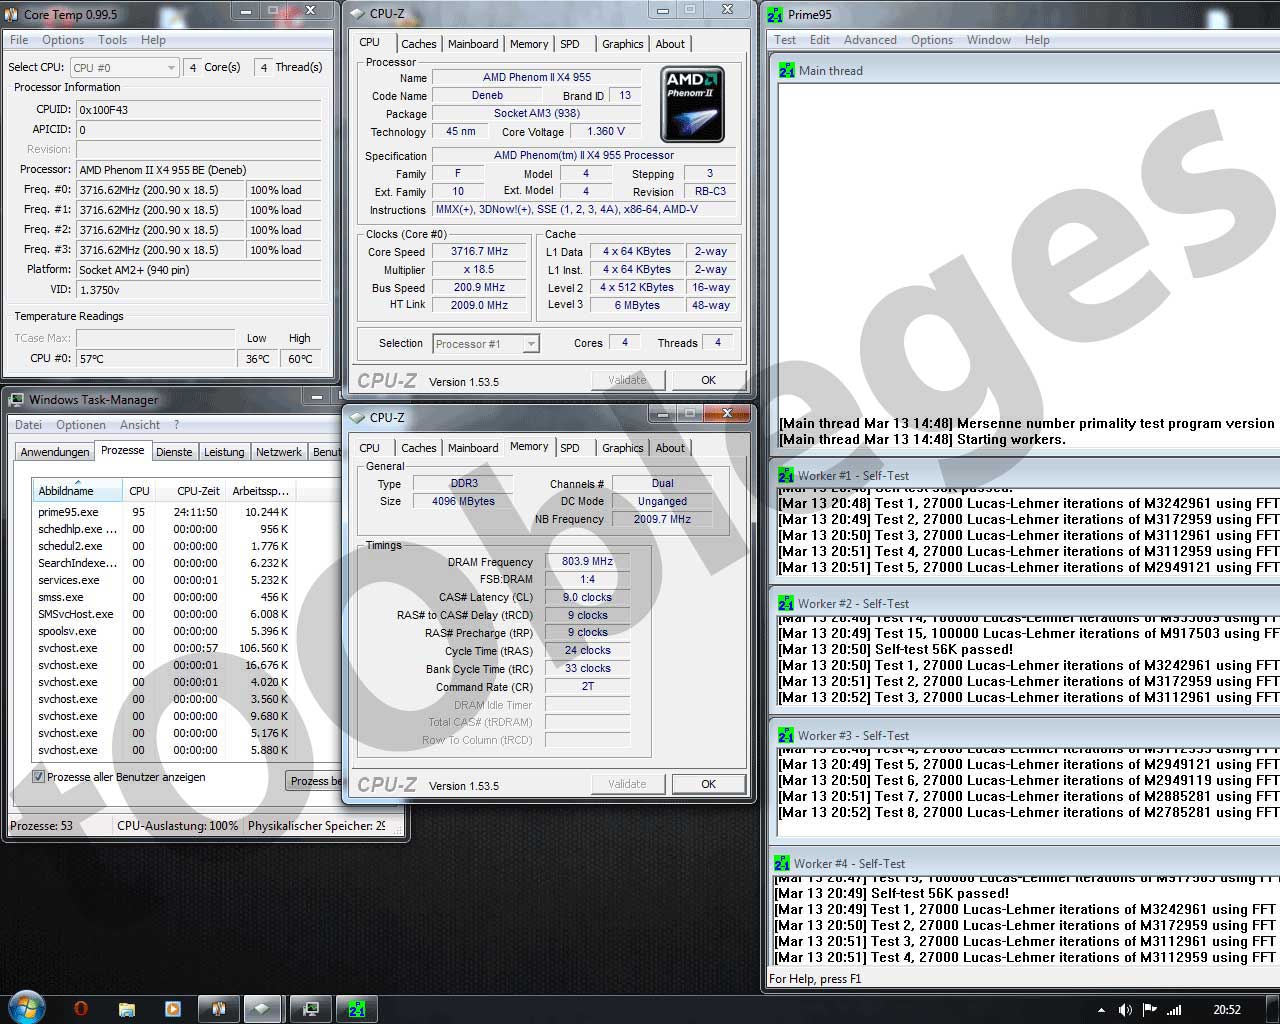1280x1024 pixels.
Task: Open the Select CPU dropdown in Core Temp
Action: (x=125, y=67)
